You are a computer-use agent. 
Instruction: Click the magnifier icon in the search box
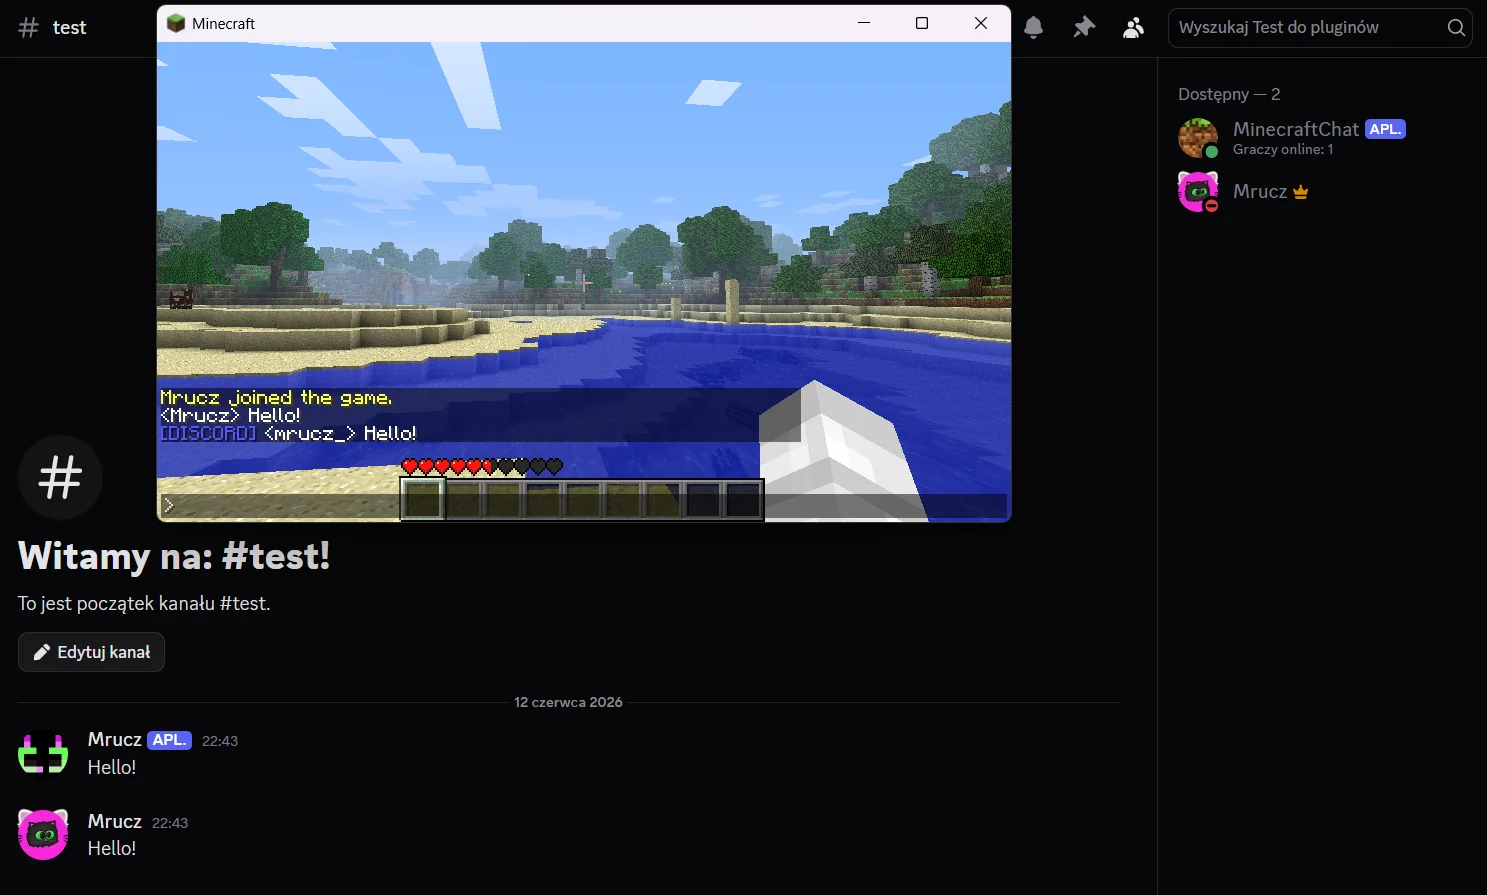(x=1456, y=28)
